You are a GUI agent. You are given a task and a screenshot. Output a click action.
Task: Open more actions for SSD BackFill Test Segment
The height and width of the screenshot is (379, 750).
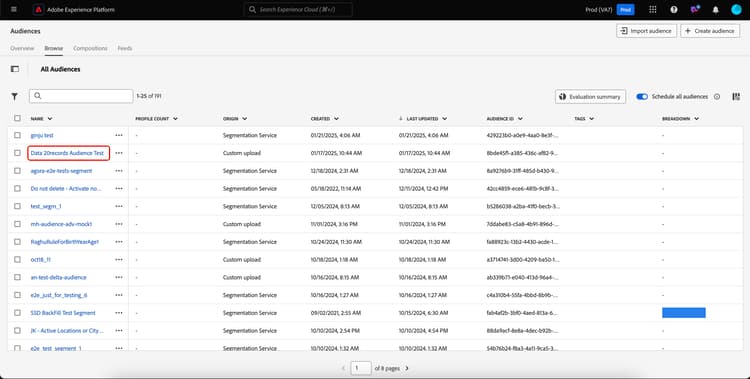click(119, 312)
